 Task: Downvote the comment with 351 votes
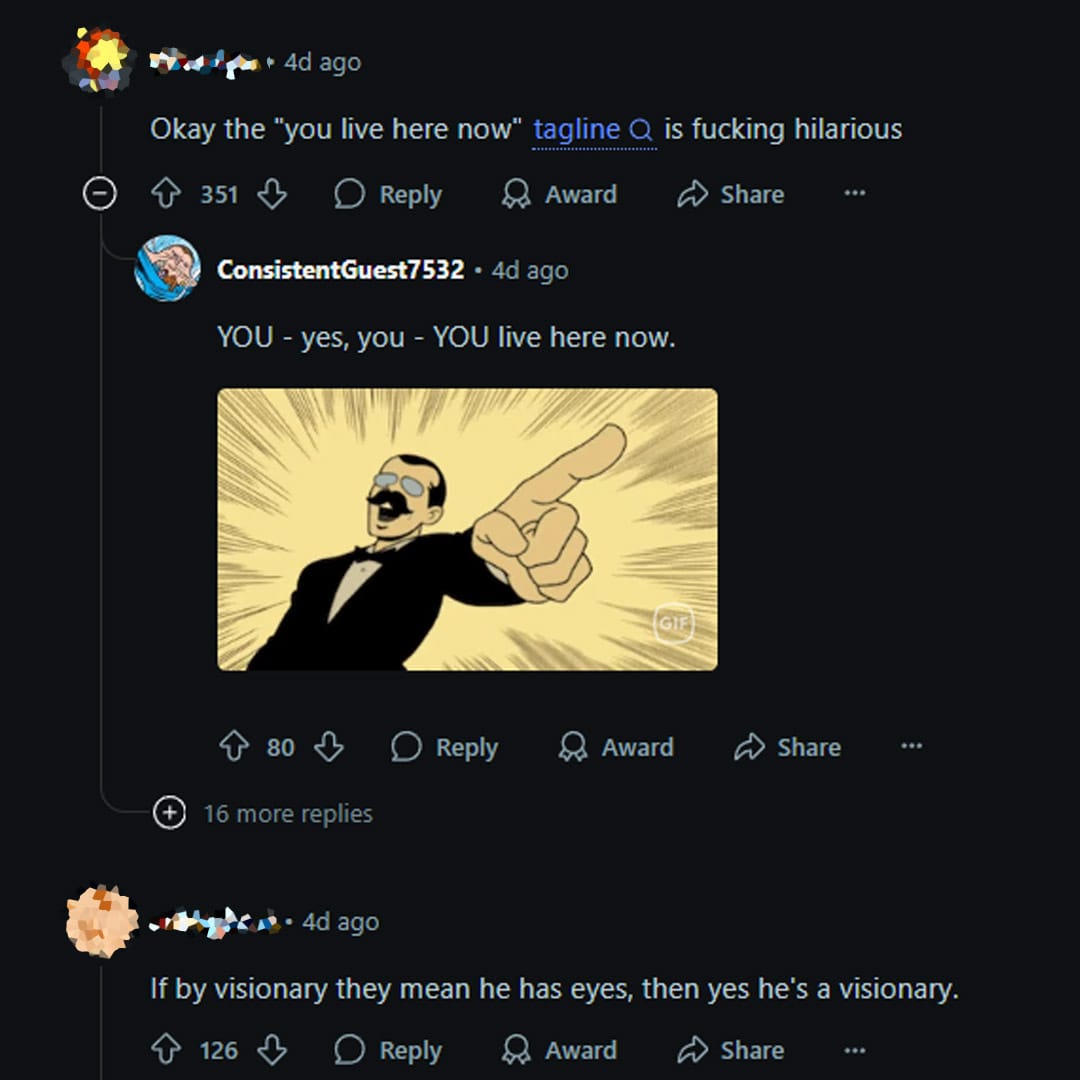272,194
